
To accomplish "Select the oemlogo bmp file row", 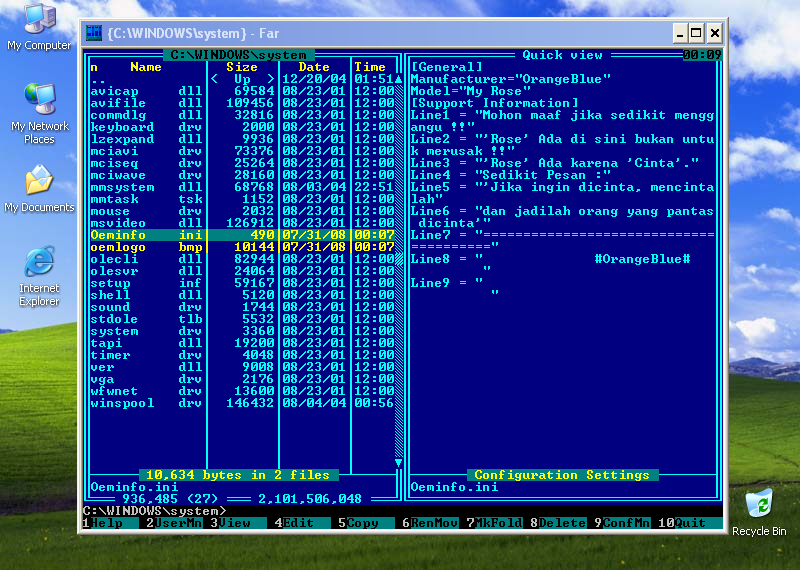I will 242,247.
